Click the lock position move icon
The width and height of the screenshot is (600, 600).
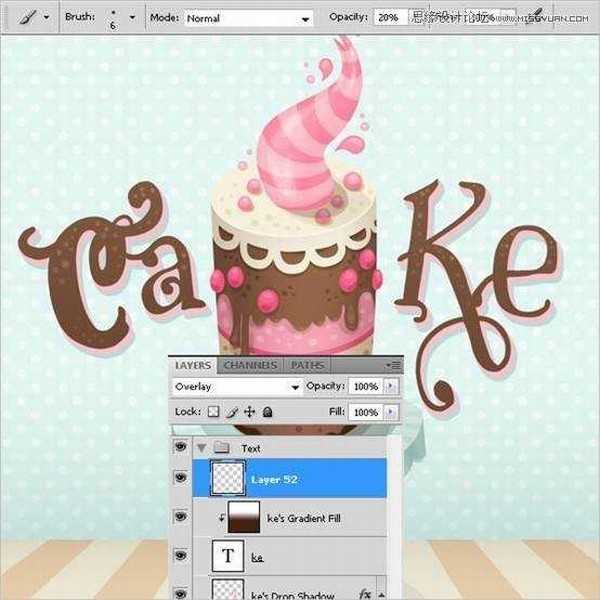click(249, 412)
